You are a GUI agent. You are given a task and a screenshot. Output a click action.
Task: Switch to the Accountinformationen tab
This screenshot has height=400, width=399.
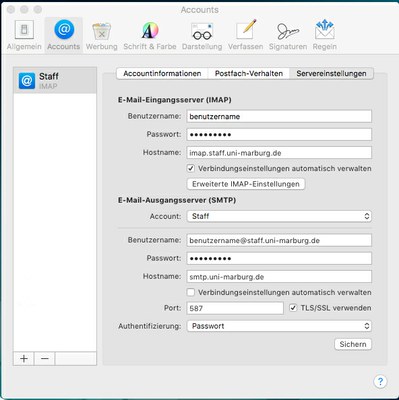pyautogui.click(x=162, y=73)
